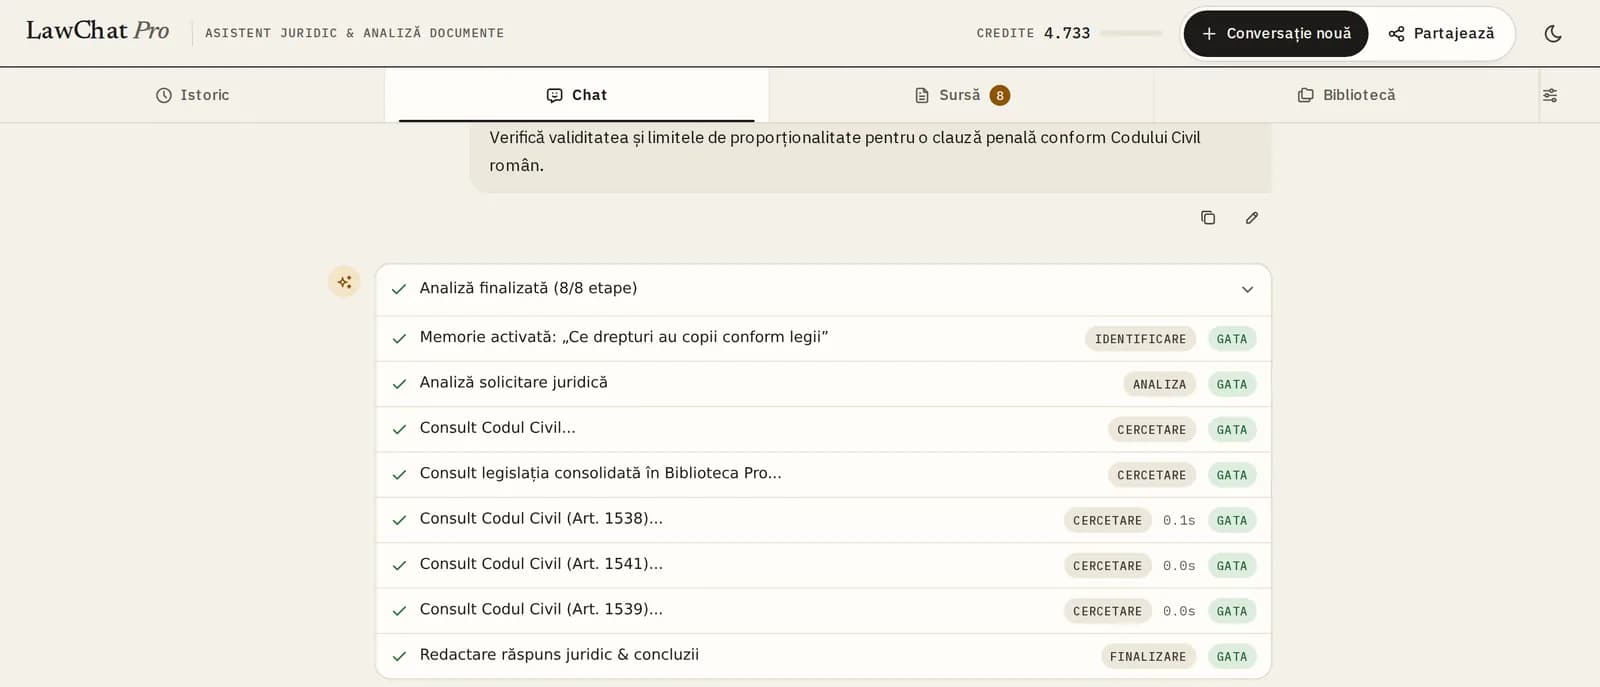Viewport: 1600px width, 687px height.
Task: Click checkmark beside Art. 1539 row
Action: (x=399, y=610)
